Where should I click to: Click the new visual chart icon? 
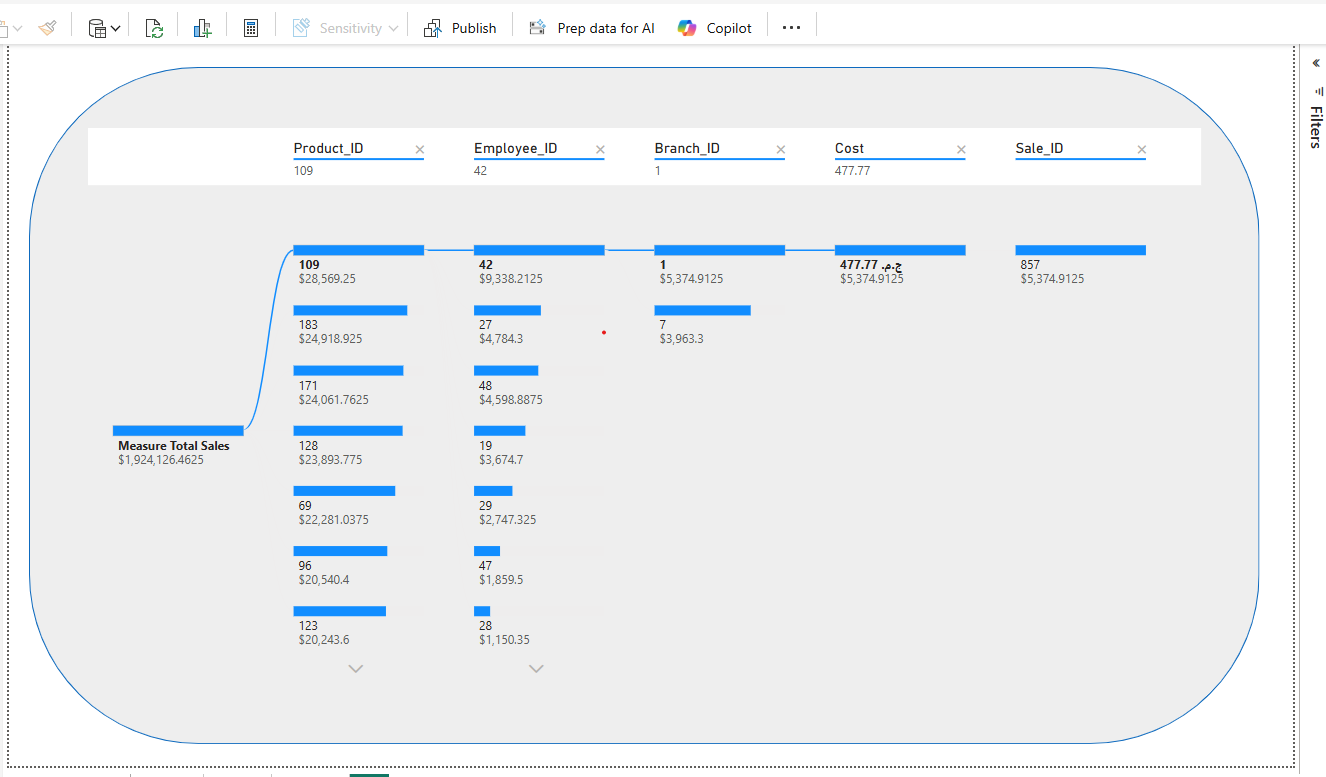click(202, 28)
